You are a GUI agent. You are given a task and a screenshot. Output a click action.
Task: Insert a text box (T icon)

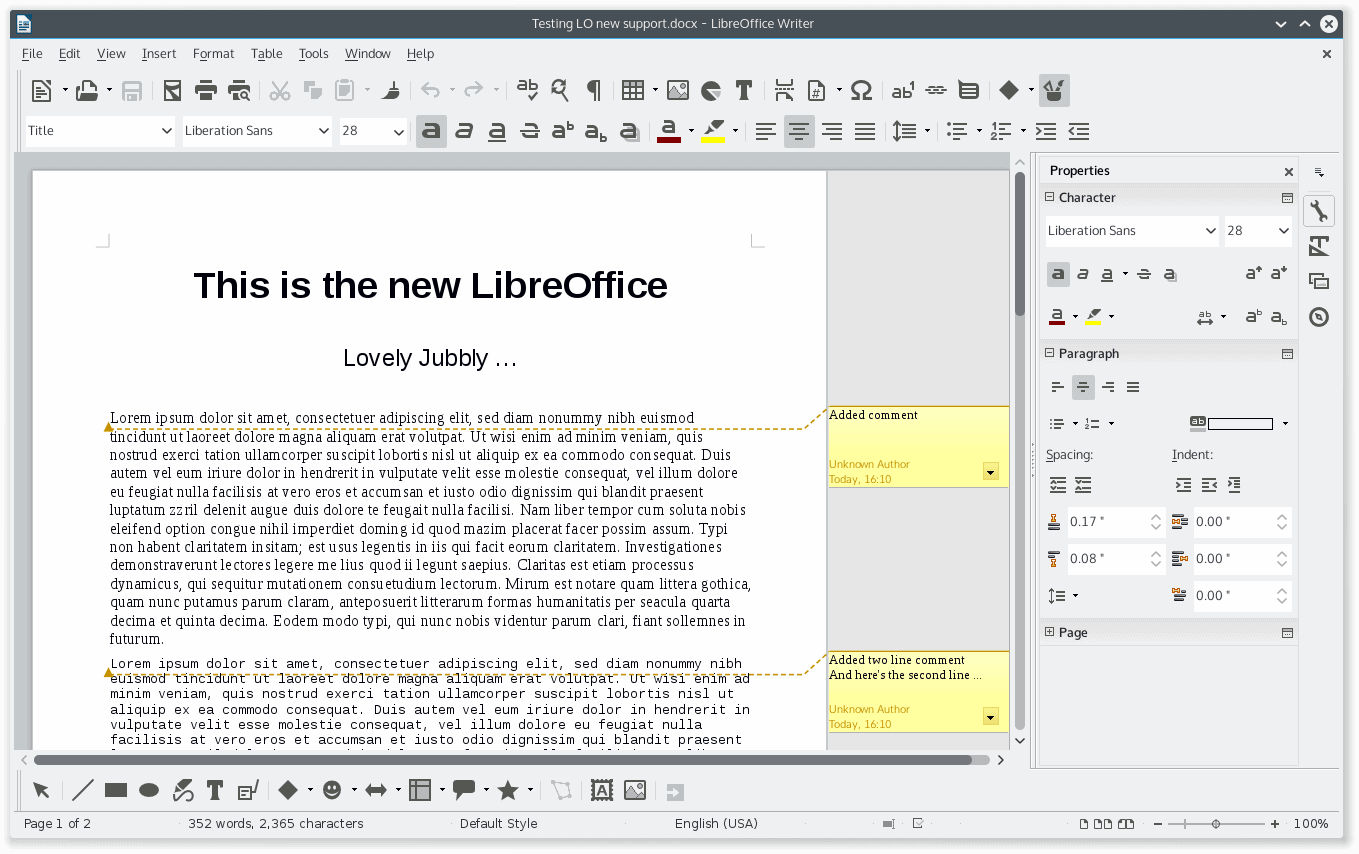point(743,91)
